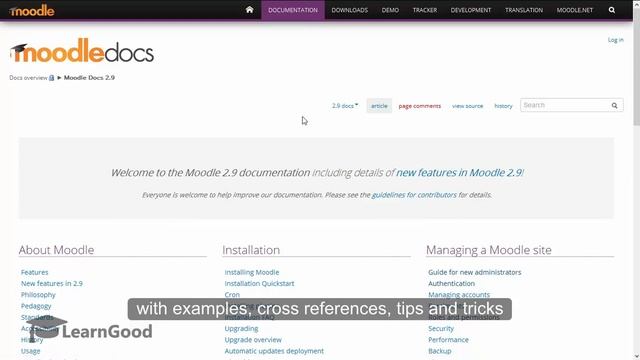This screenshot has width=640, height=360.
Task: Click the Moodle logo in the top-left header
Action: pos(31,11)
